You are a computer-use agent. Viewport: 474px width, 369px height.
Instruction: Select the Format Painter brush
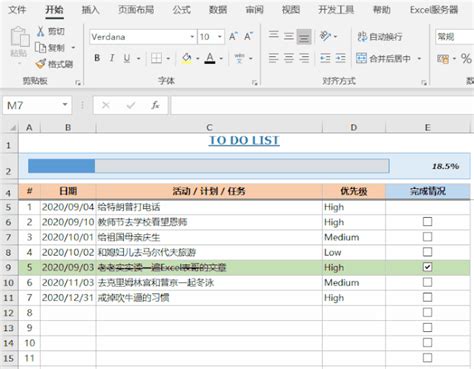(x=40, y=63)
